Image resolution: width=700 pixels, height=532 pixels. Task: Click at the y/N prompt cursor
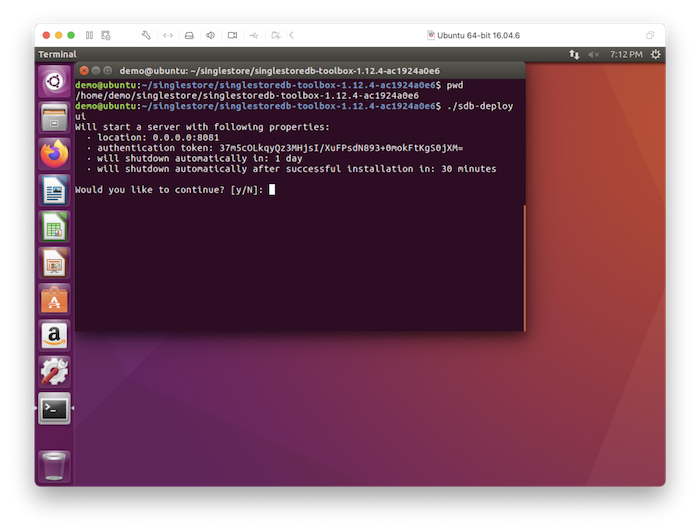click(x=272, y=190)
